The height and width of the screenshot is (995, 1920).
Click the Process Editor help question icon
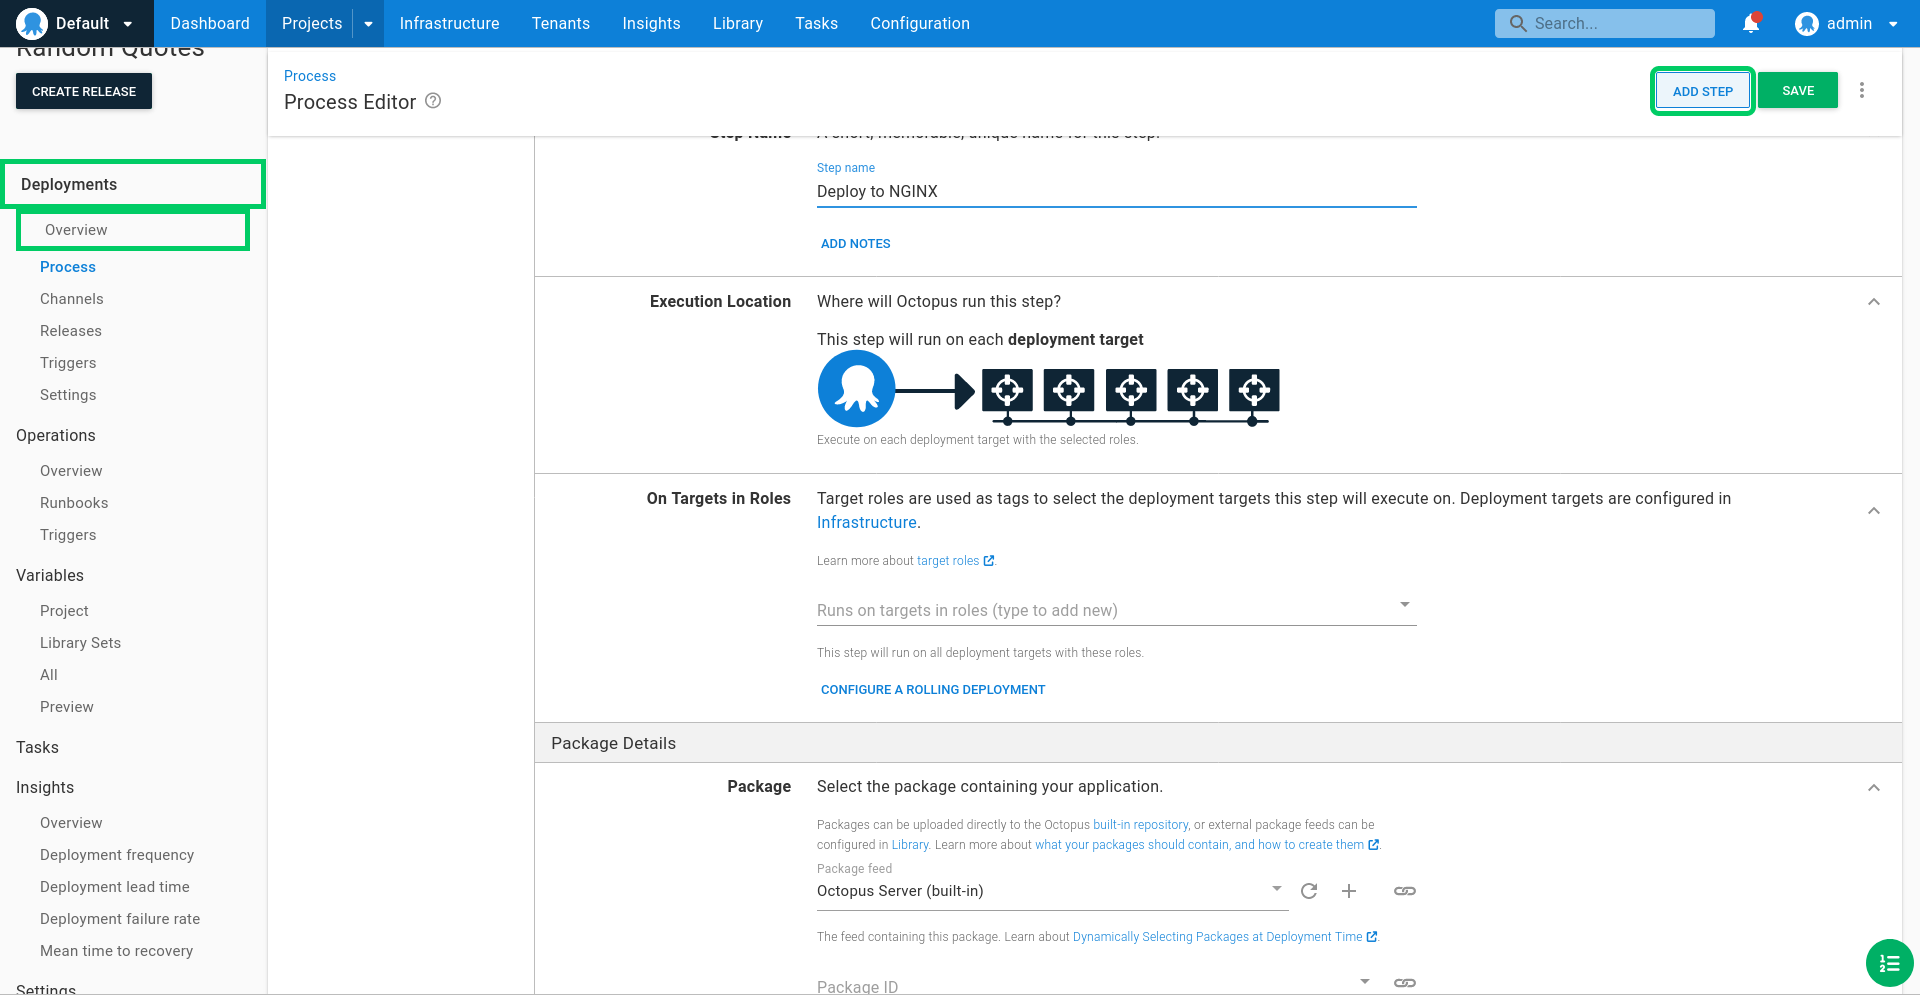(x=433, y=101)
